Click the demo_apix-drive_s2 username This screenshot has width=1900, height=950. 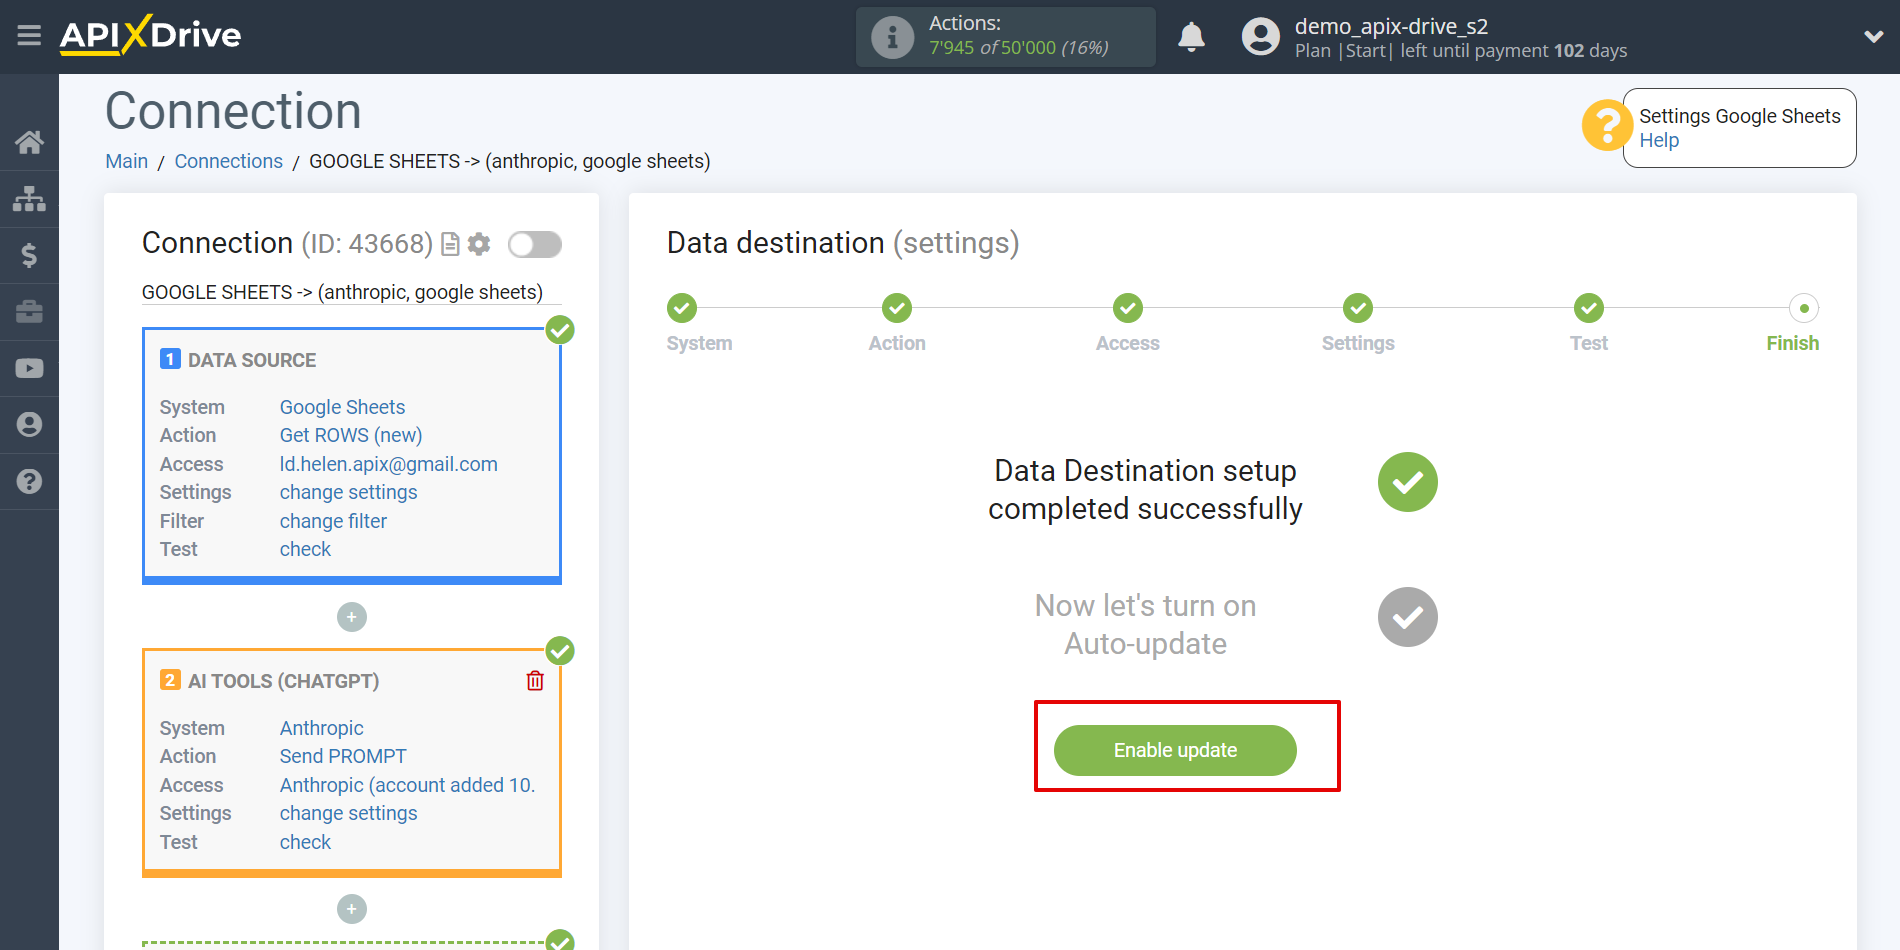(1391, 26)
